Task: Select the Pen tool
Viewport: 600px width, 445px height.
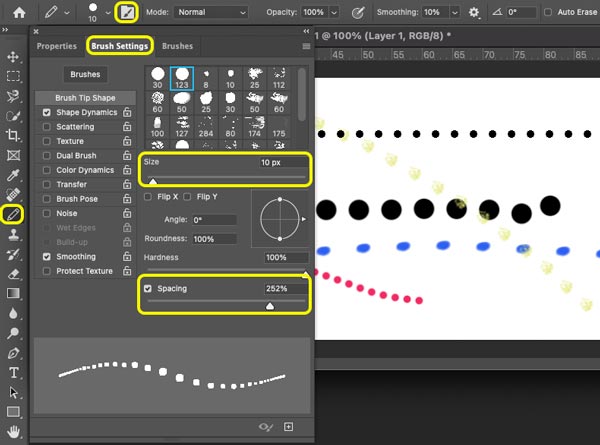Action: click(13, 353)
